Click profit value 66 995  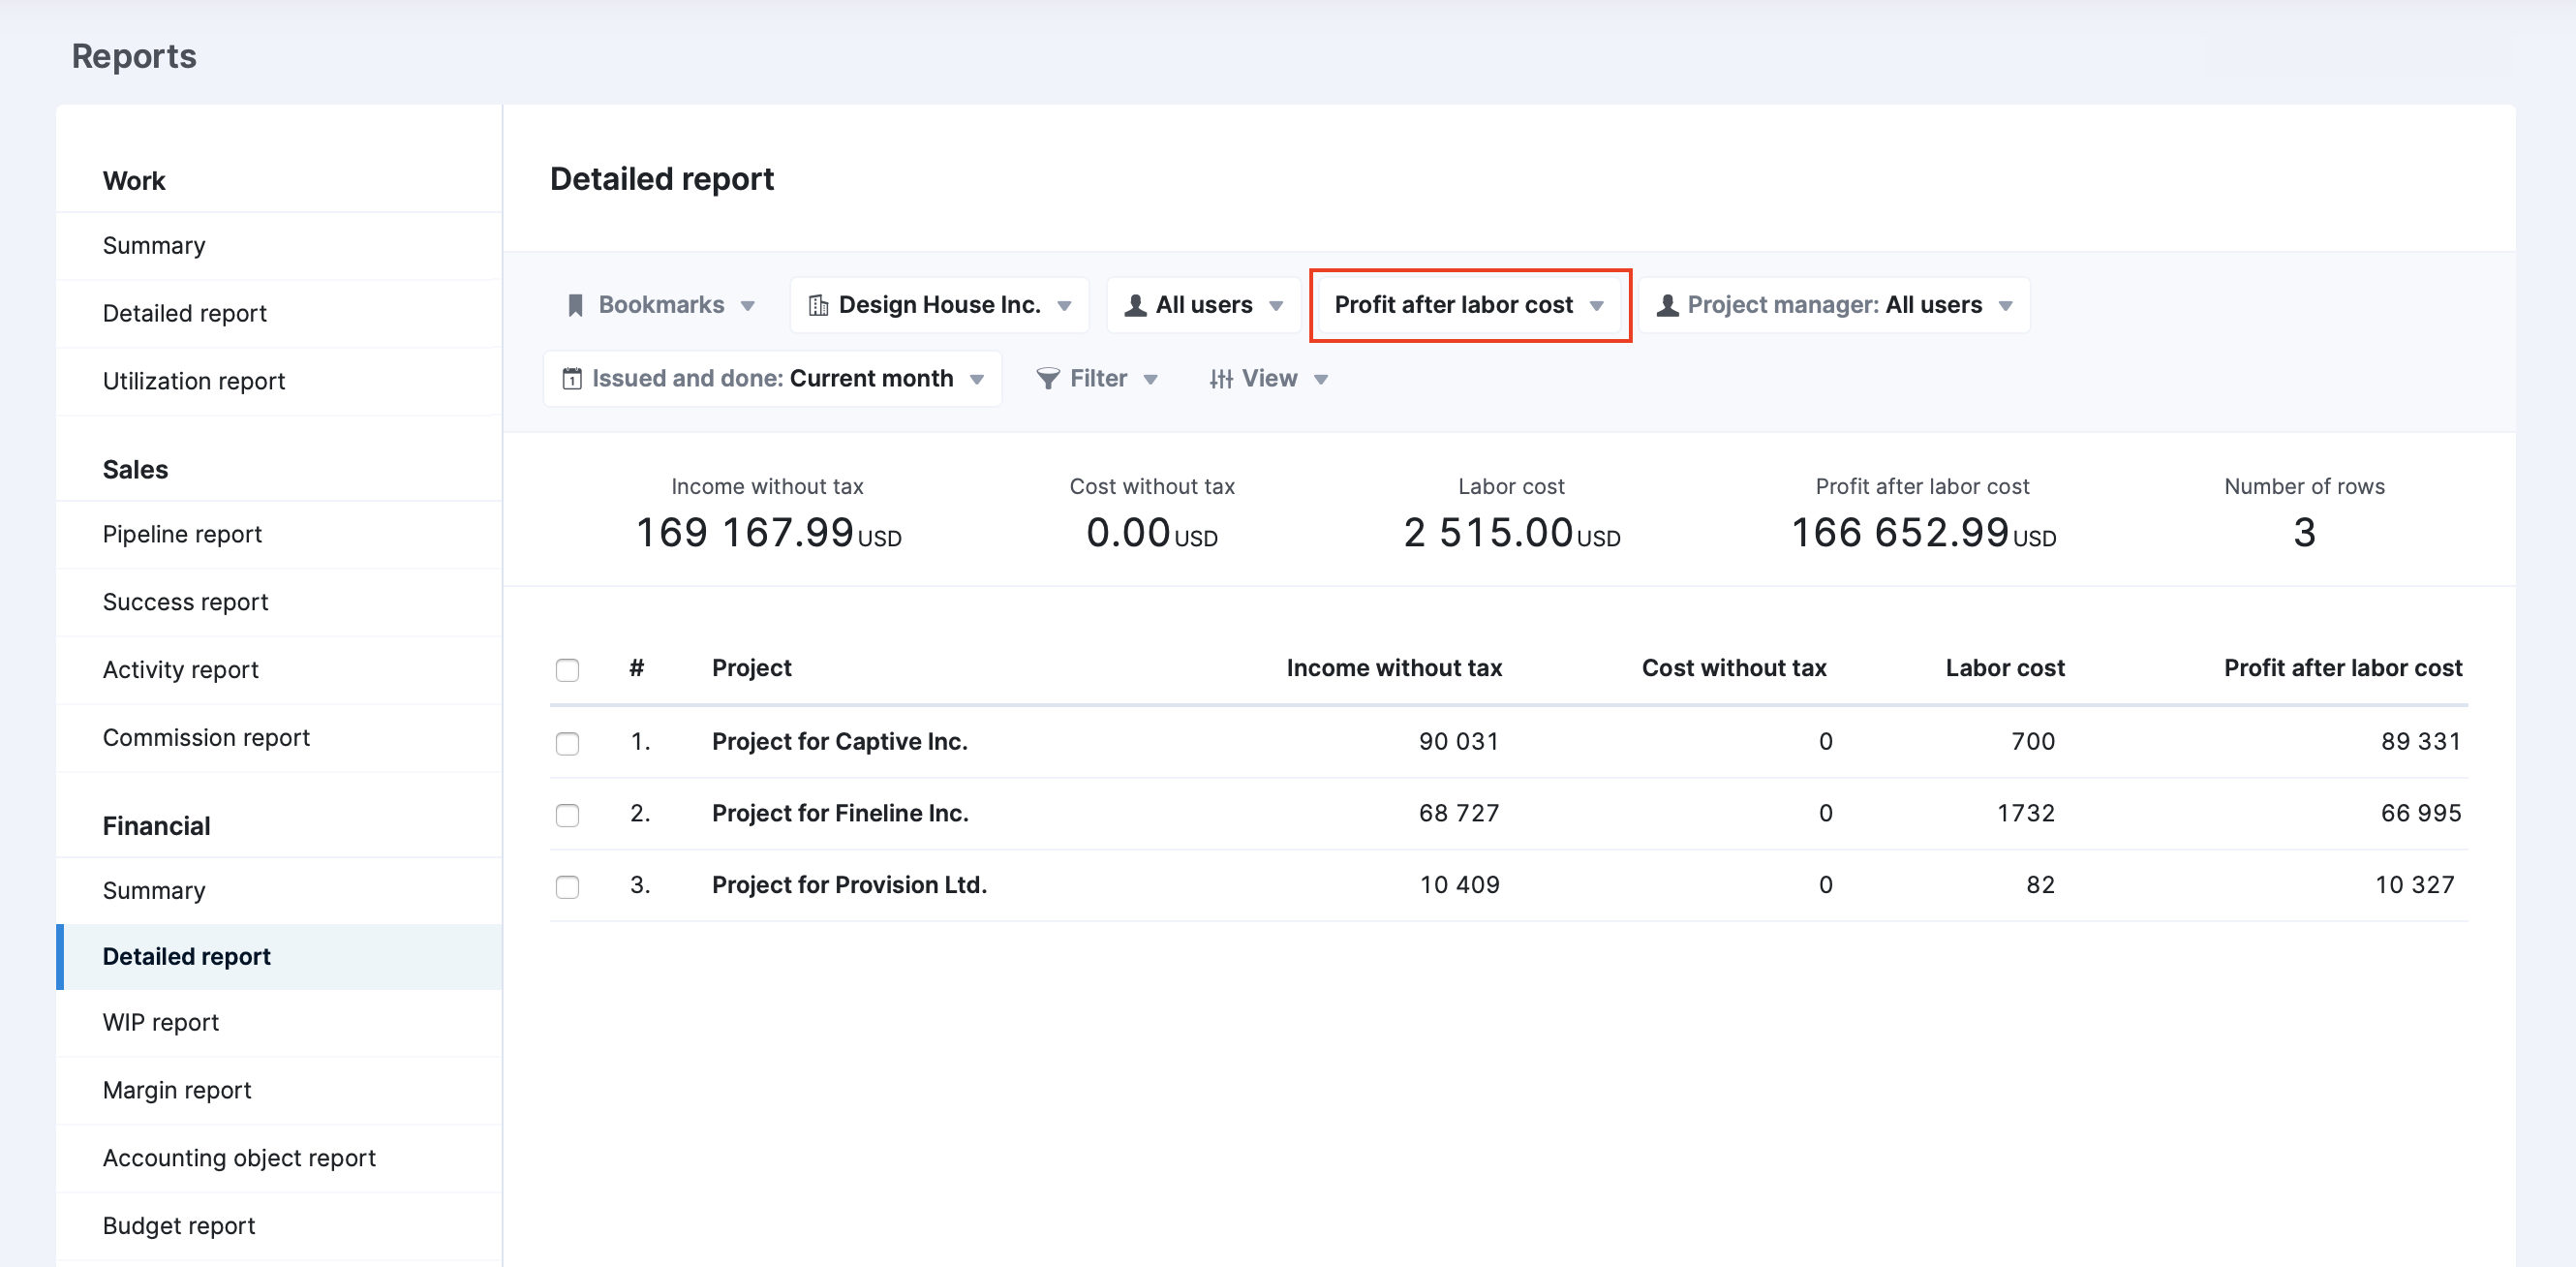click(x=2421, y=814)
